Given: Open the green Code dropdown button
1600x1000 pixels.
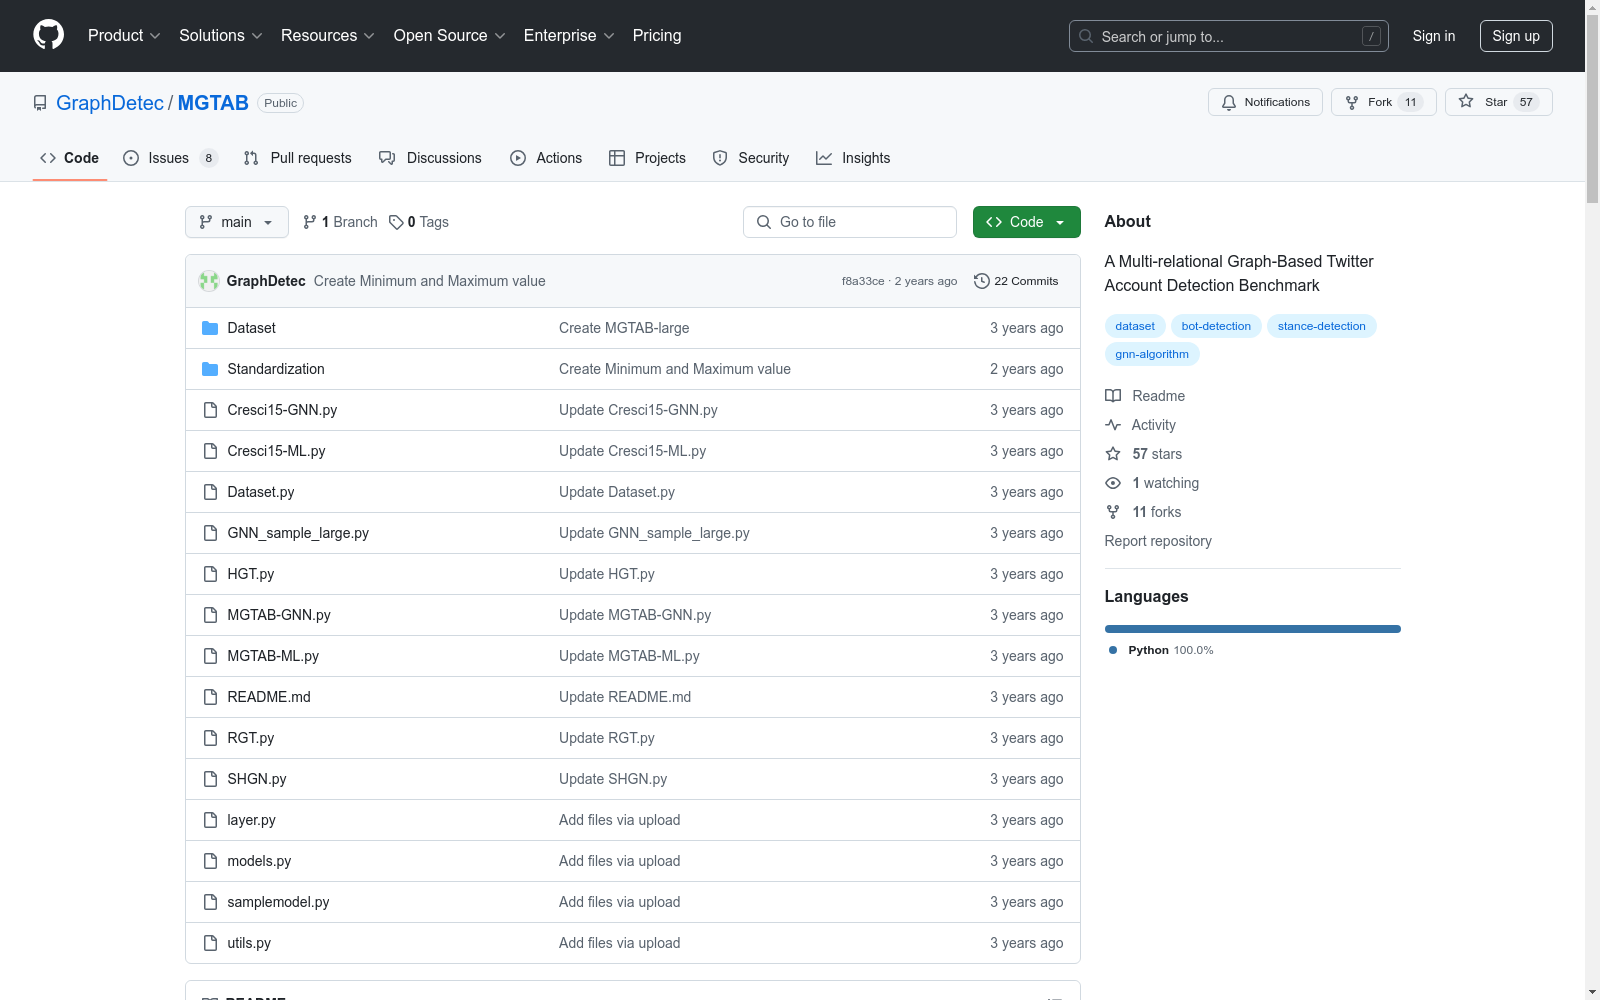Looking at the screenshot, I should pyautogui.click(x=1026, y=222).
